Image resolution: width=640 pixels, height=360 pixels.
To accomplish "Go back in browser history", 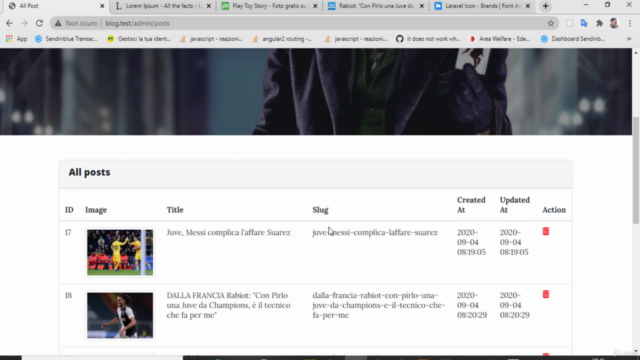I will (x=9, y=23).
